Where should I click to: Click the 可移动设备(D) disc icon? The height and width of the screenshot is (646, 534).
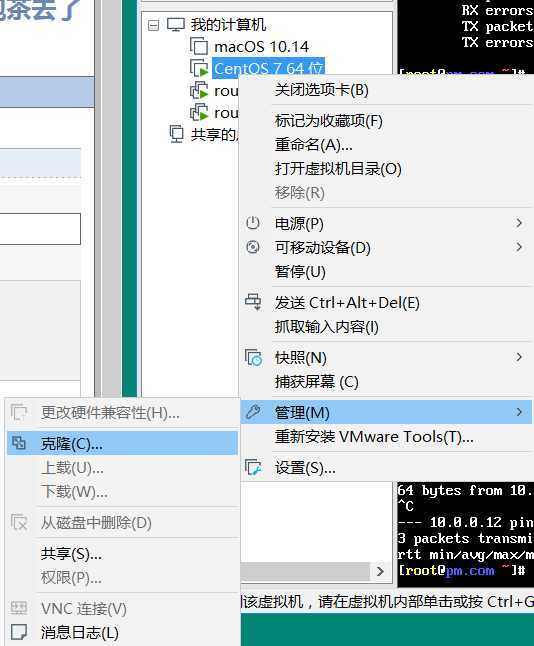pyautogui.click(x=253, y=247)
